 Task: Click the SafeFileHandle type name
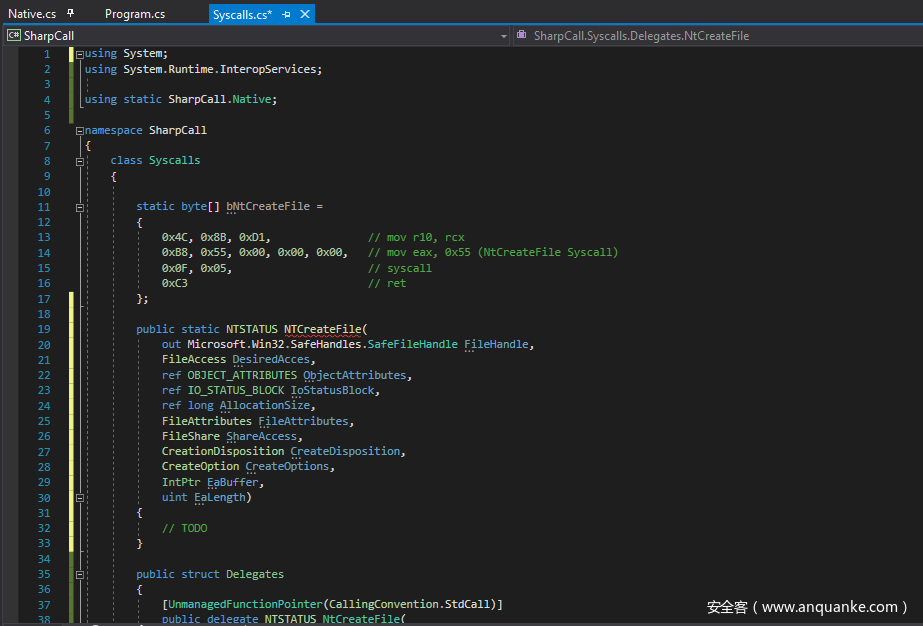point(412,344)
